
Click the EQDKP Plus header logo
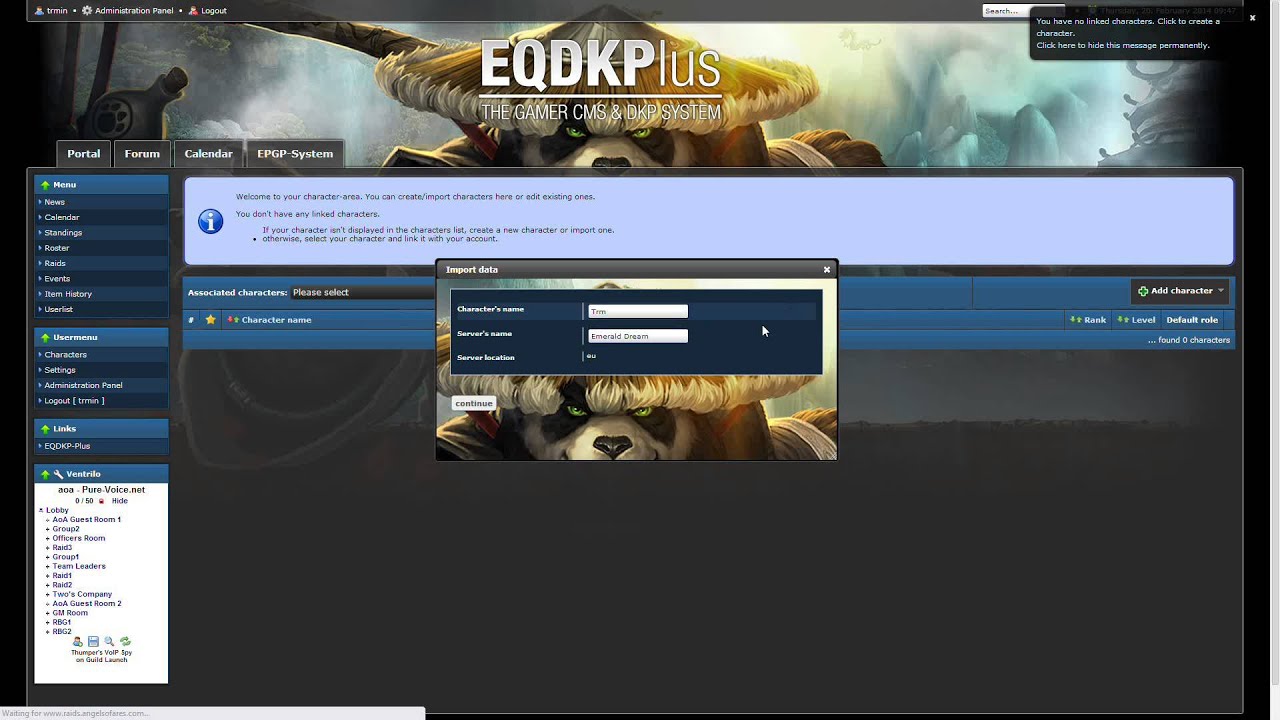click(600, 80)
